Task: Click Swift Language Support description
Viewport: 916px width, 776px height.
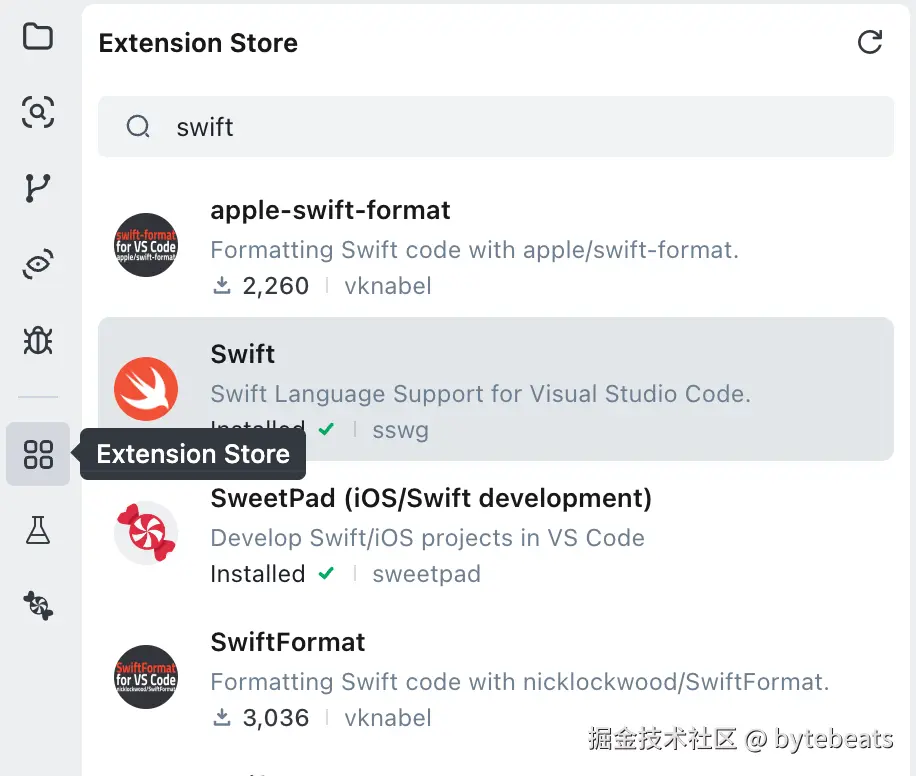Action: pyautogui.click(x=480, y=394)
